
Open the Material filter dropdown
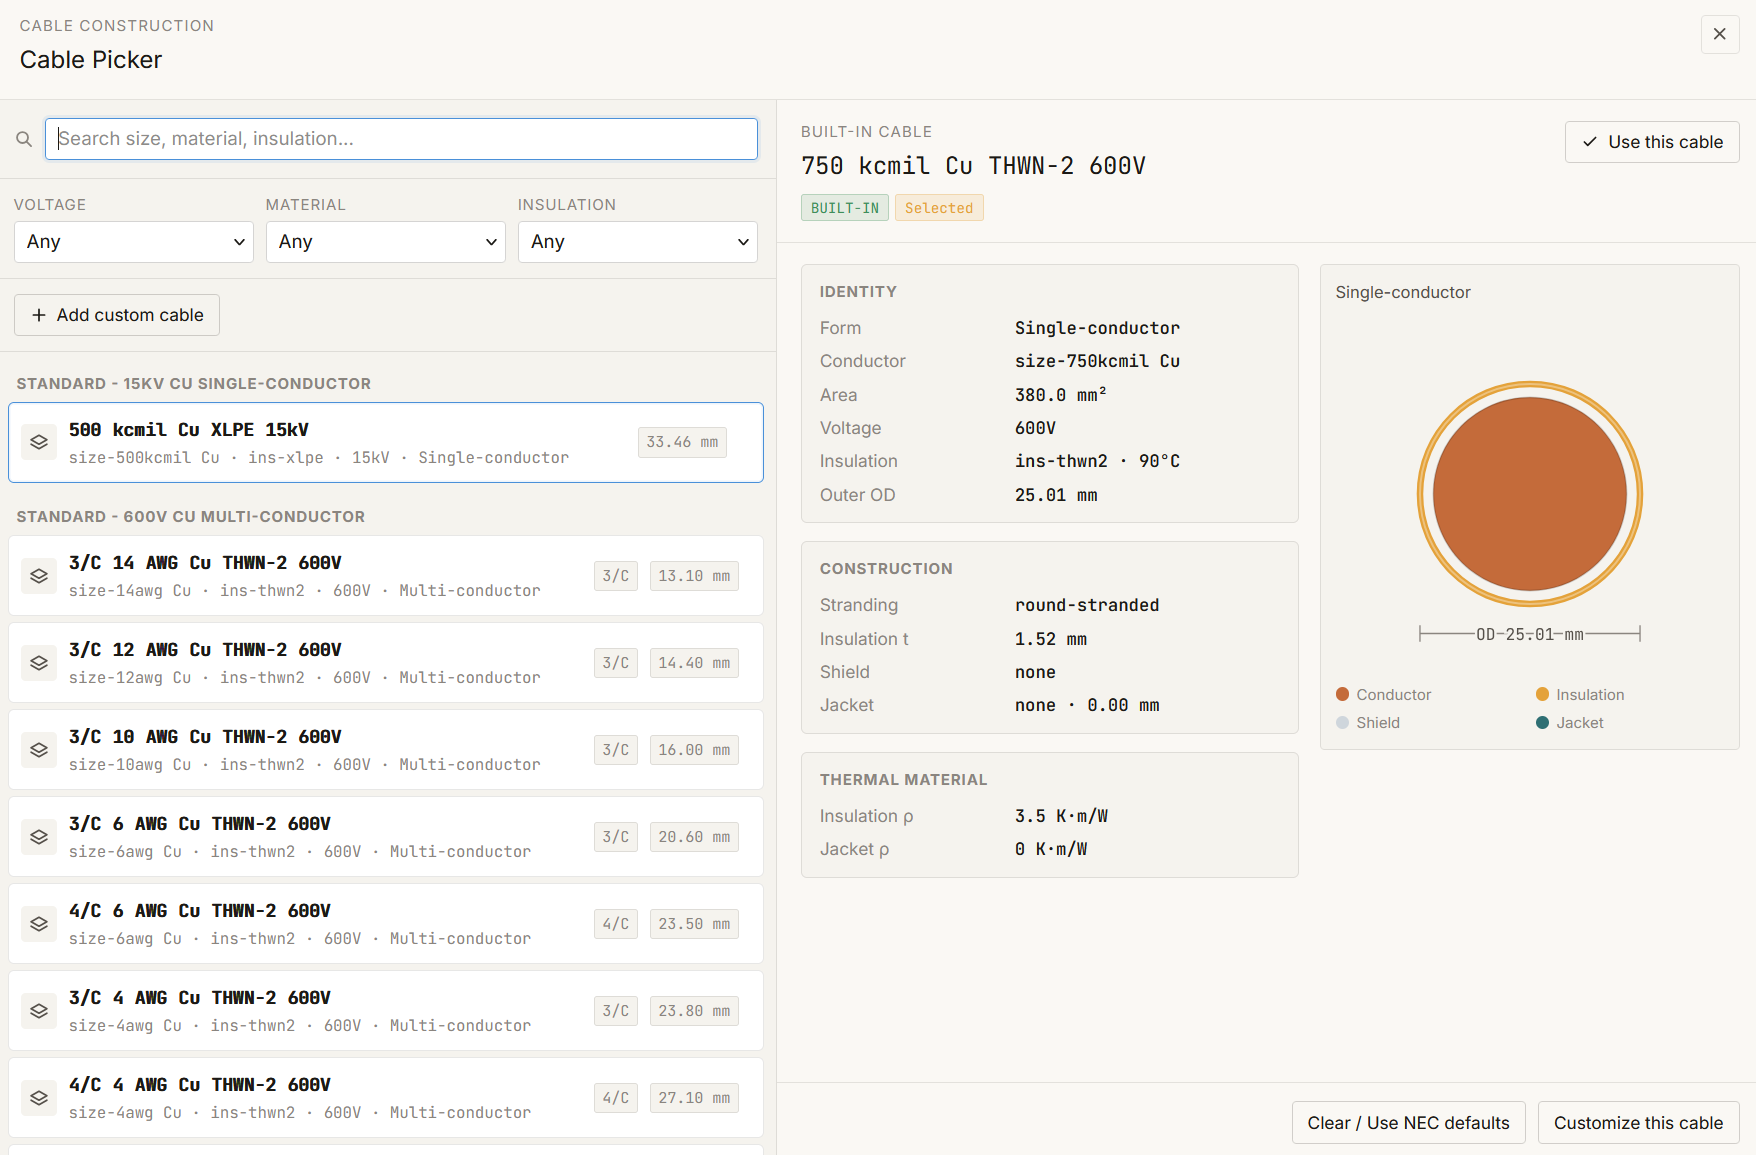[x=386, y=242]
